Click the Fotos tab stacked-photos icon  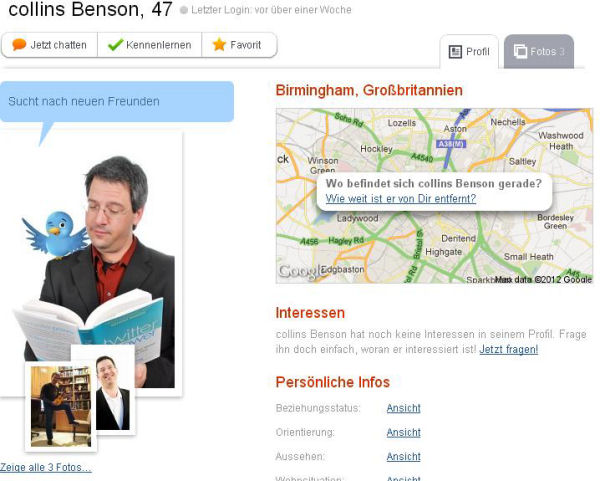pyautogui.click(x=520, y=51)
